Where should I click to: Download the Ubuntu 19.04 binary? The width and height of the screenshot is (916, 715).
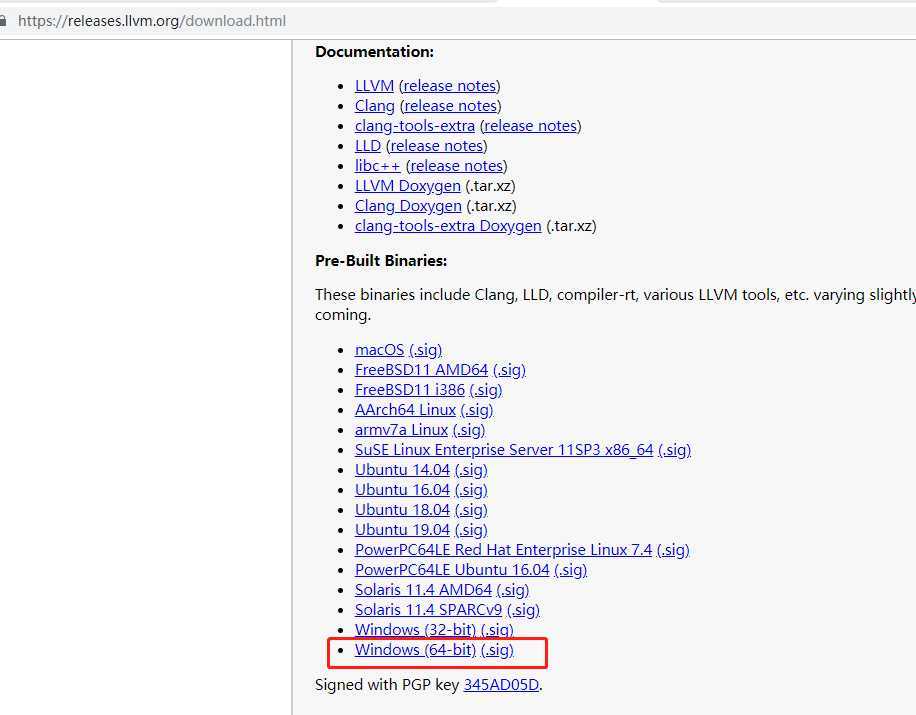[x=403, y=530]
